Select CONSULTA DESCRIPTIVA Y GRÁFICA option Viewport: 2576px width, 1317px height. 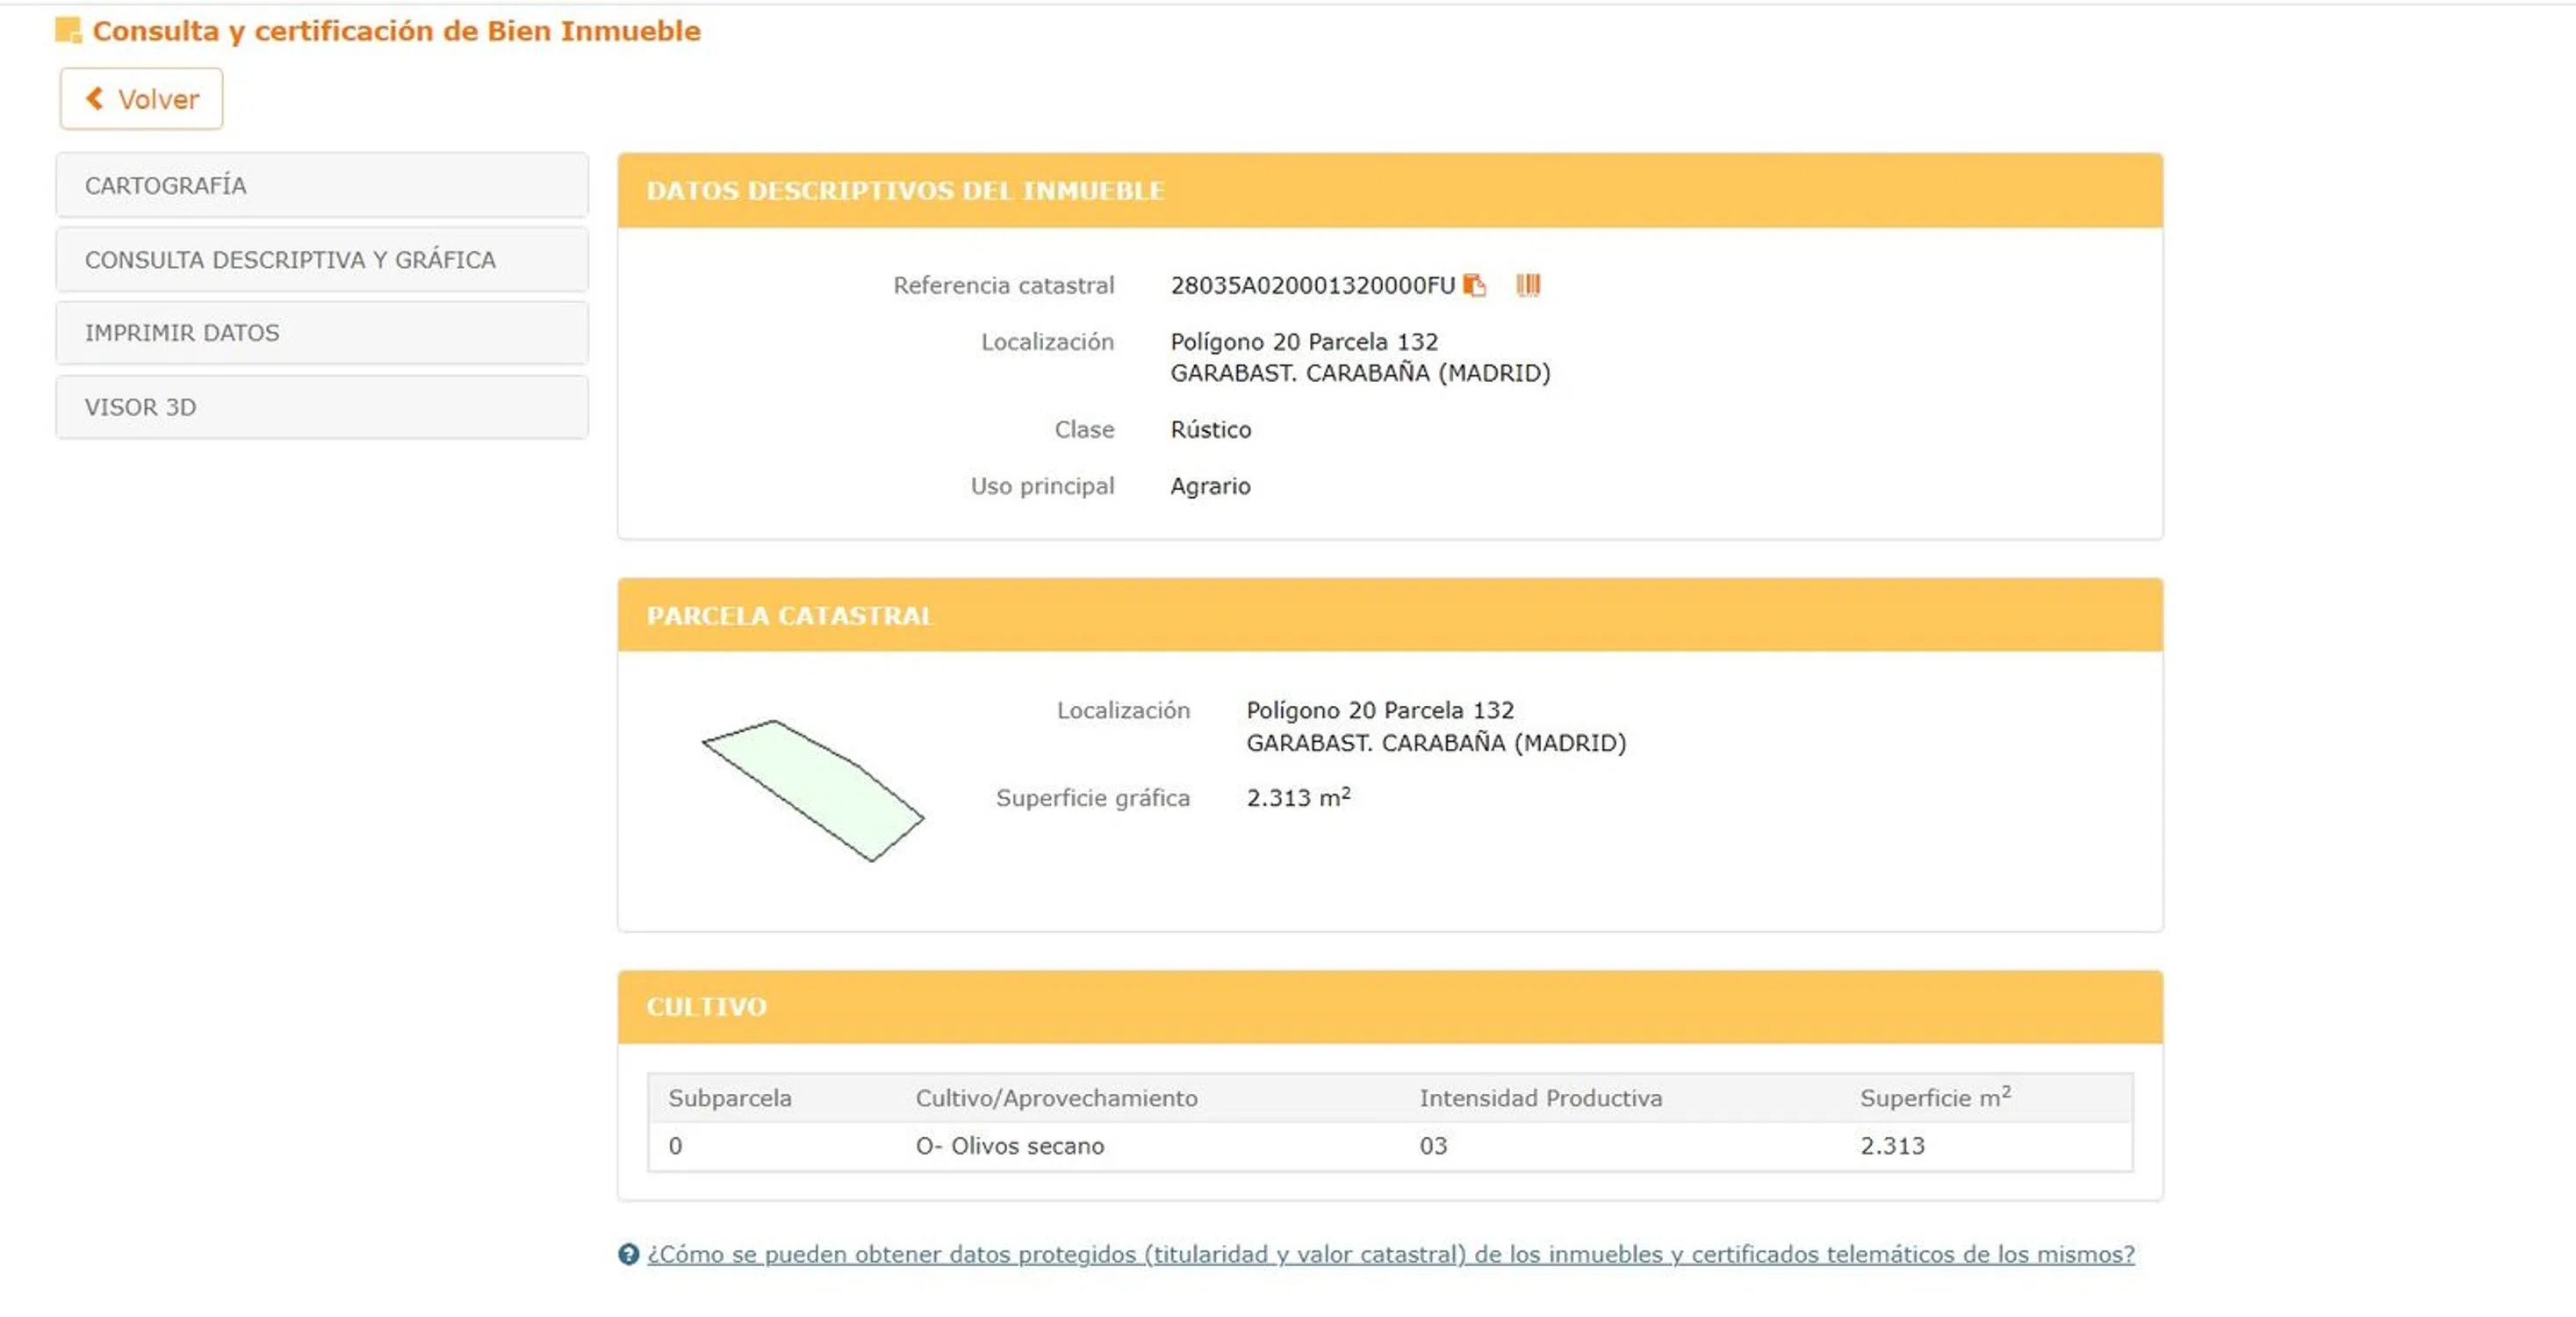point(321,259)
